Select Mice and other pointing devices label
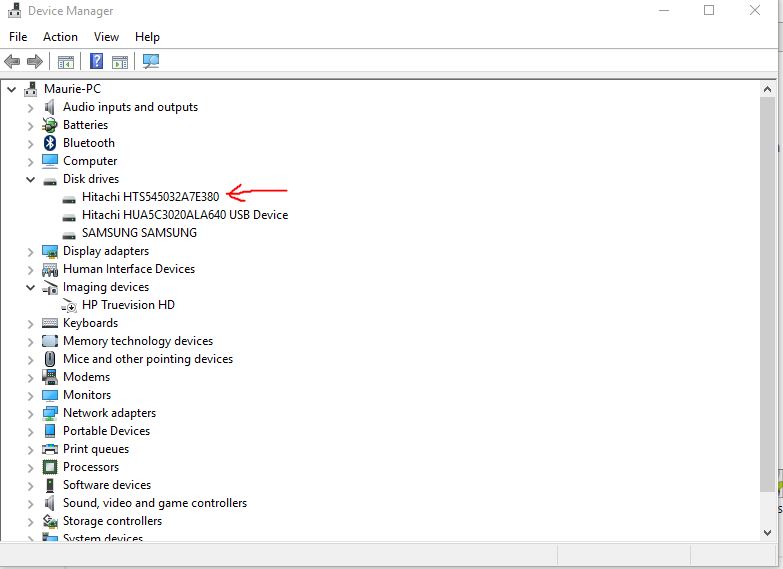783x569 pixels. tap(148, 359)
